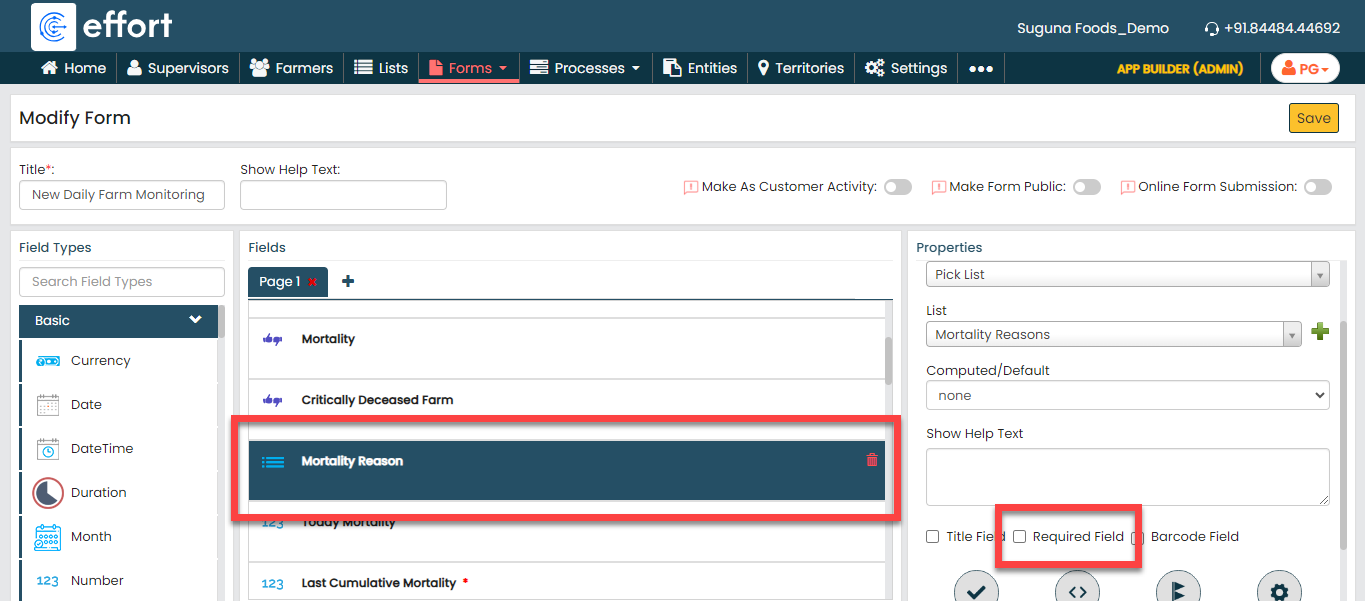Open the Computed/Default dropdown
The image size is (1365, 601).
1127,396
